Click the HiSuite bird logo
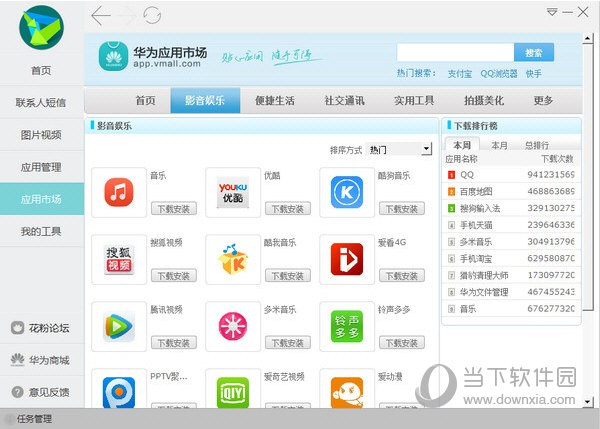600x429 pixels. click(41, 28)
